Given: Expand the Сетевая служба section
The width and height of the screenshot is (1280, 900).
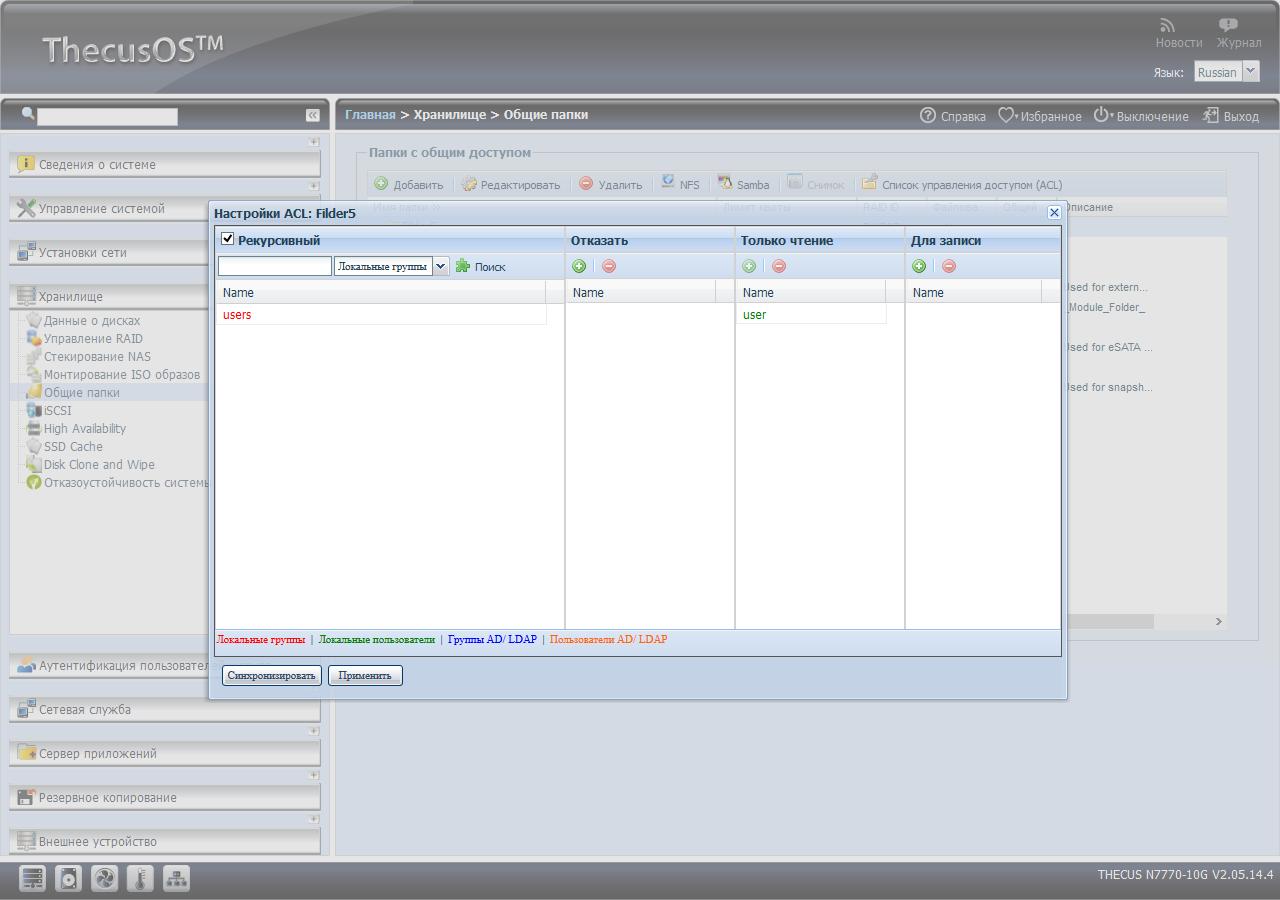Looking at the screenshot, I should (165, 710).
